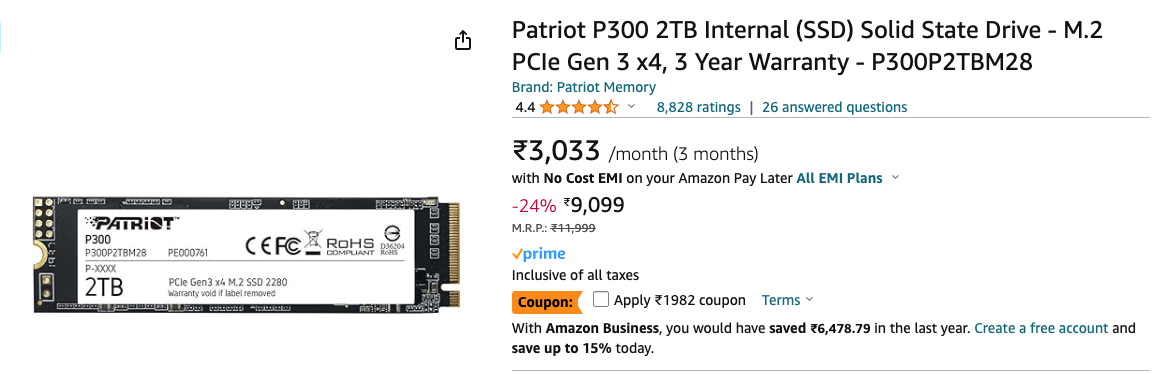Screen dimensions: 1158x374
Task: Click Create a free account link
Action: pos(1041,328)
